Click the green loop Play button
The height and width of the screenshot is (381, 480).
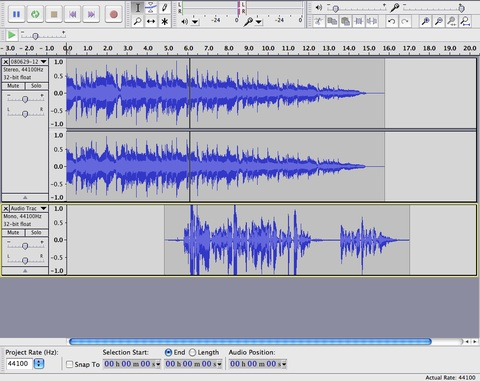click(35, 14)
